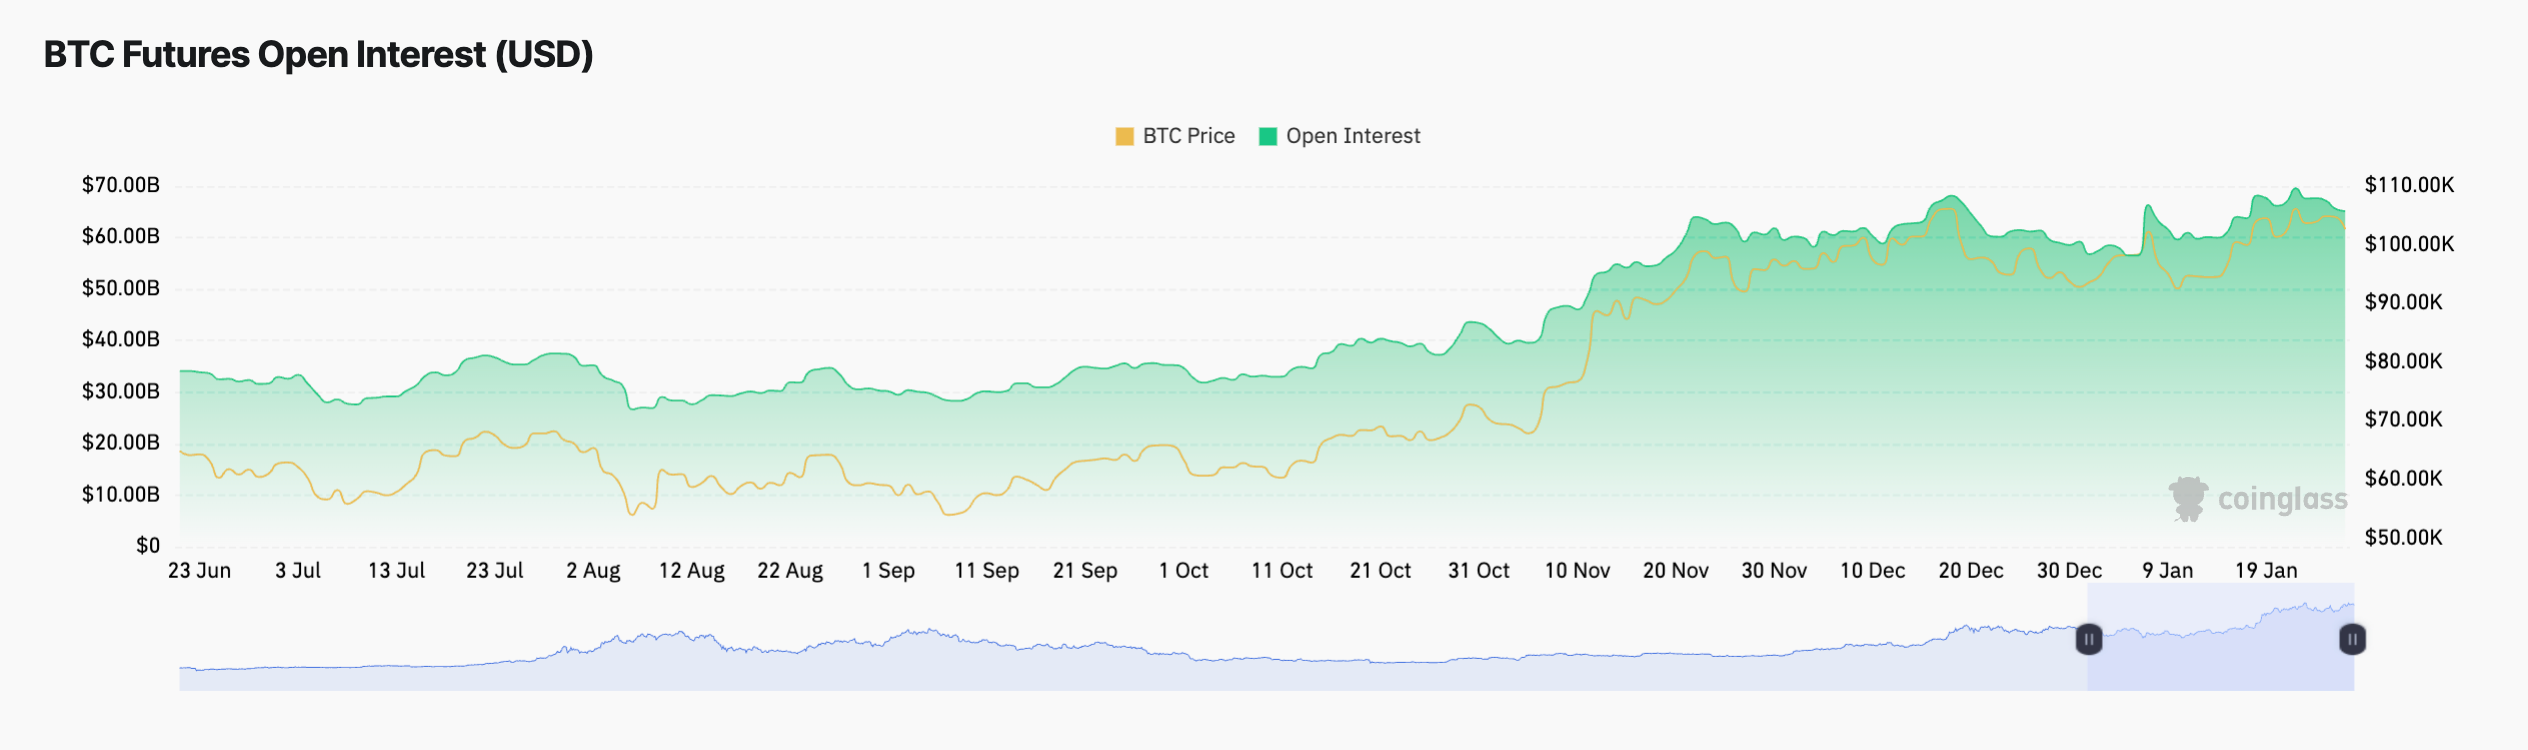Click the '21 Oct' x-axis label
The image size is (2528, 750).
tap(1380, 571)
